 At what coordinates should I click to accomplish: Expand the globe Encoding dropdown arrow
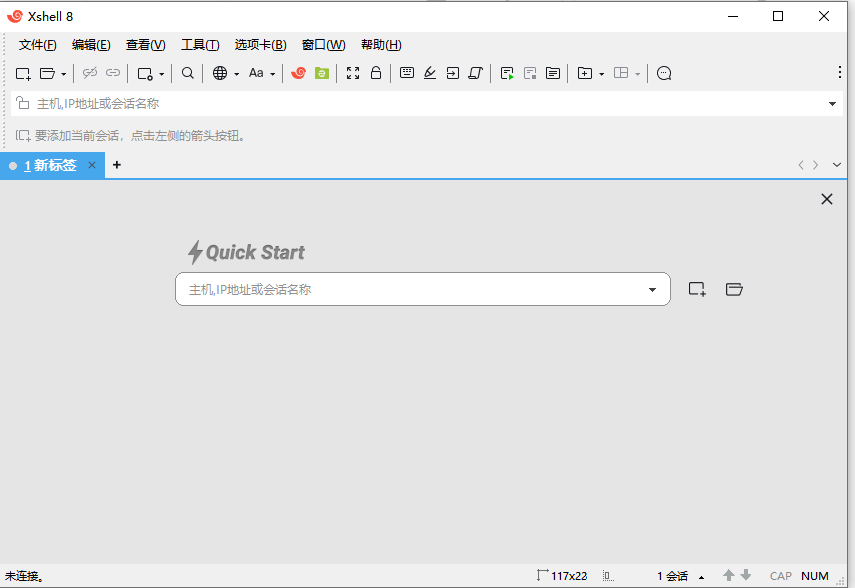(x=237, y=74)
